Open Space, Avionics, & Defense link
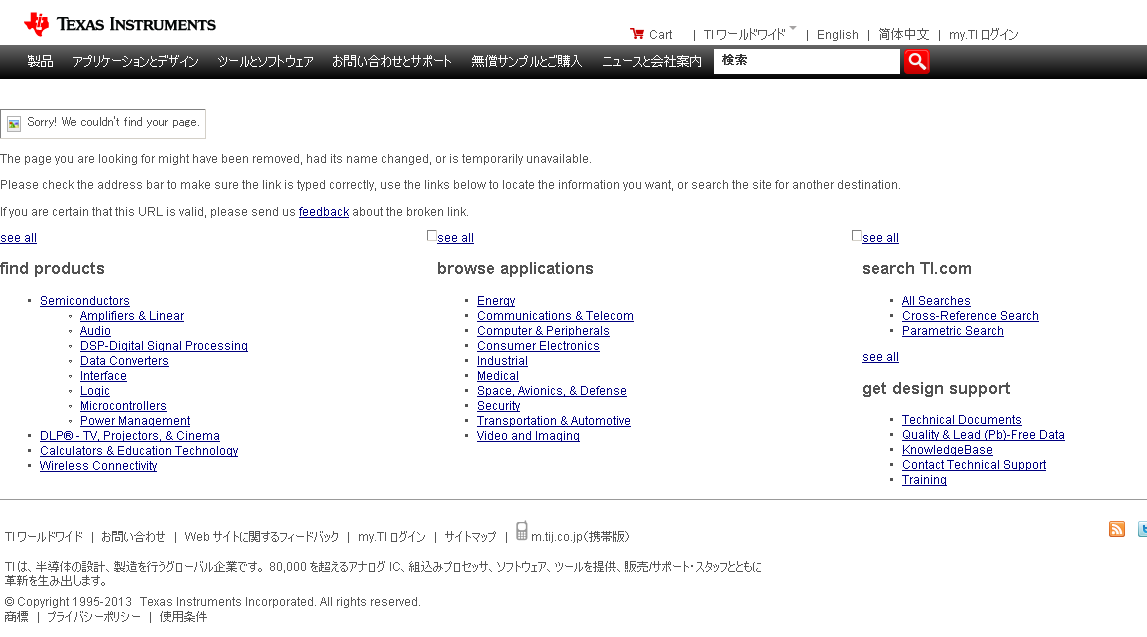Image resolution: width=1147 pixels, height=637 pixels. 552,391
